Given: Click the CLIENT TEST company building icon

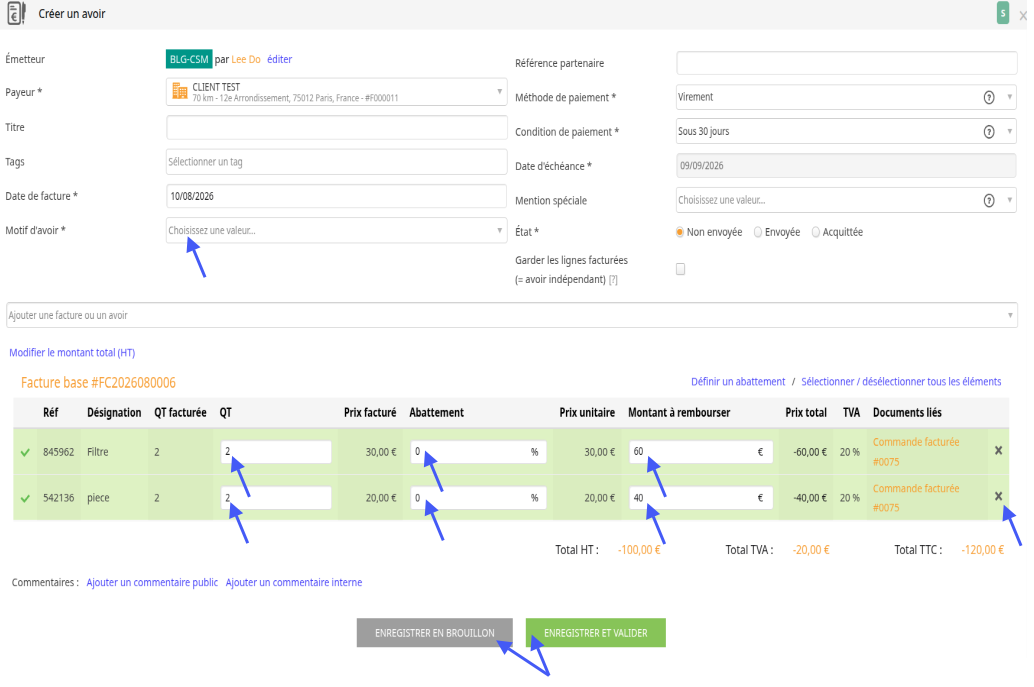Looking at the screenshot, I should pos(179,91).
